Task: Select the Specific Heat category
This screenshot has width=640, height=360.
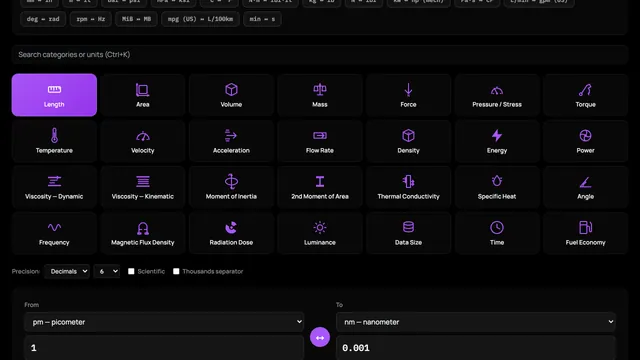Action: point(497,187)
